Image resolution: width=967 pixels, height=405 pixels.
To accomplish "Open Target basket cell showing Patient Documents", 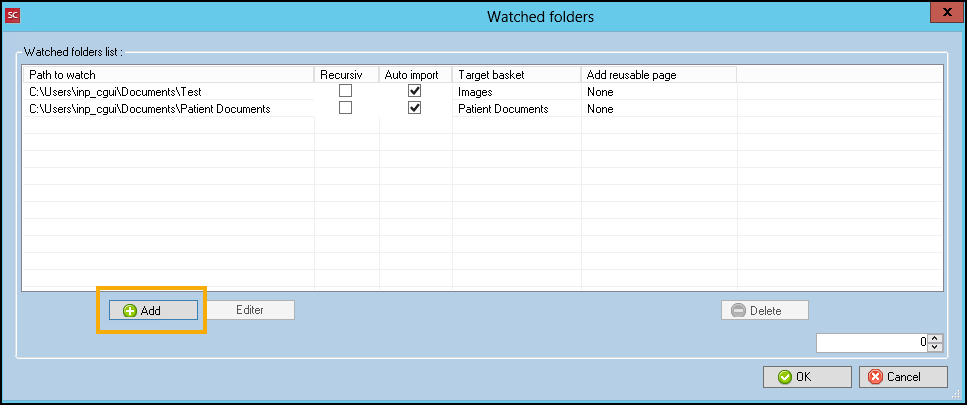I will point(515,109).
